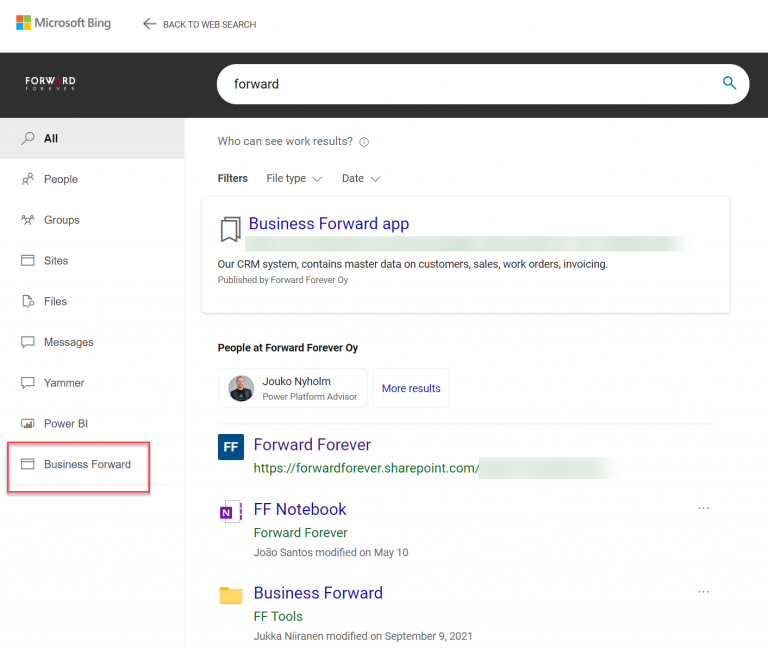This screenshot has width=768, height=648.
Task: Click the bookmark icon beside Business Forward app
Action: tap(231, 230)
